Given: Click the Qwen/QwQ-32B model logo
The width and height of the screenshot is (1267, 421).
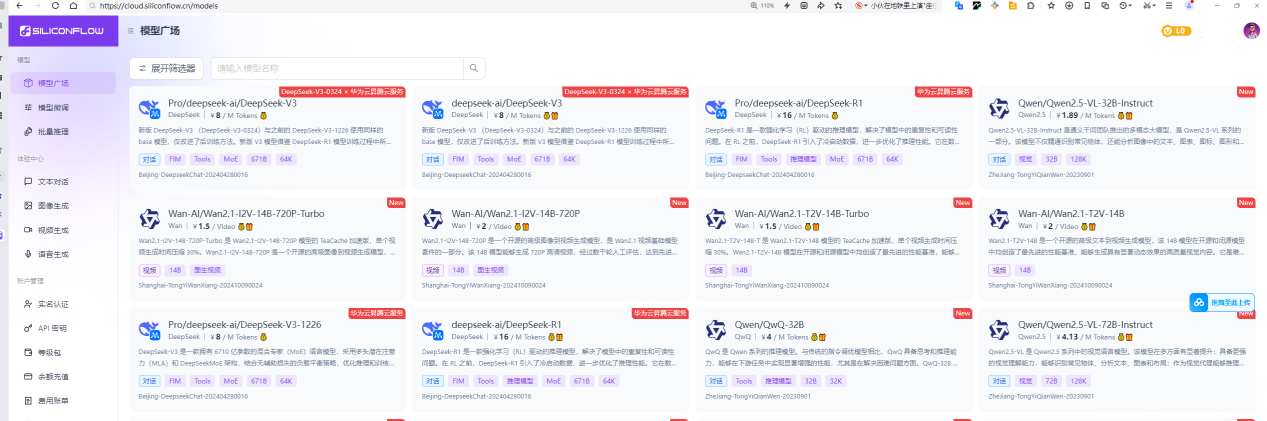Looking at the screenshot, I should tap(717, 331).
